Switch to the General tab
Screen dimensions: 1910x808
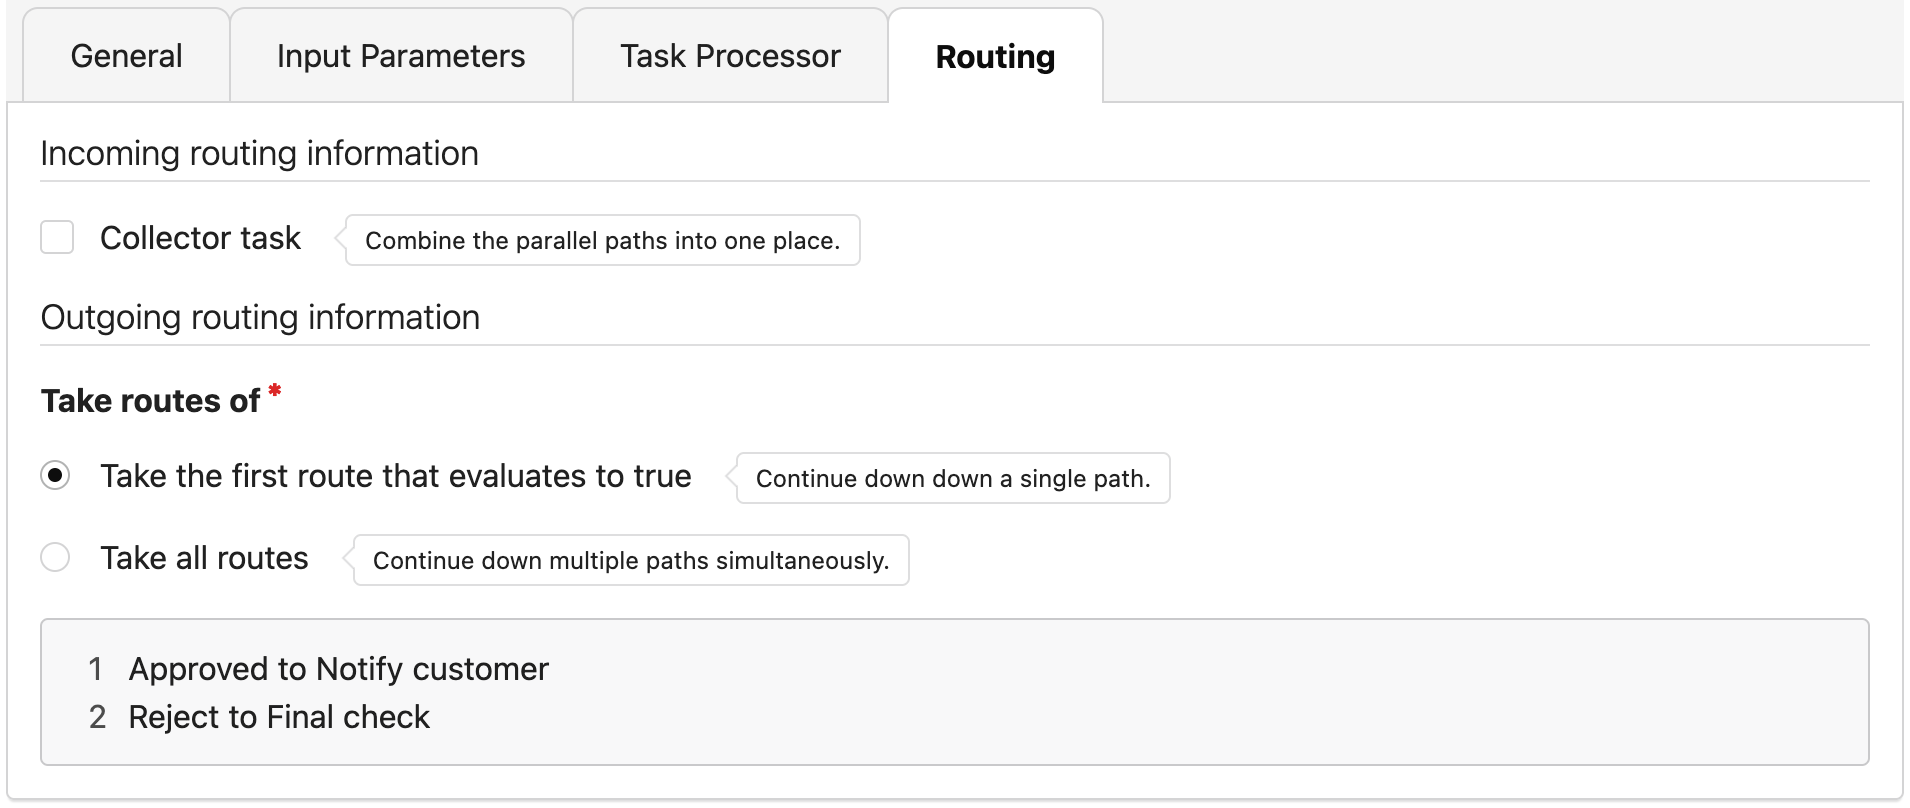coord(126,57)
